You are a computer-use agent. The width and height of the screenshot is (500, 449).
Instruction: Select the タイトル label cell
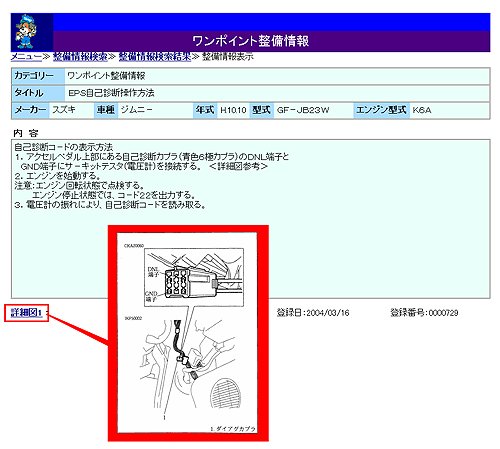(38, 93)
